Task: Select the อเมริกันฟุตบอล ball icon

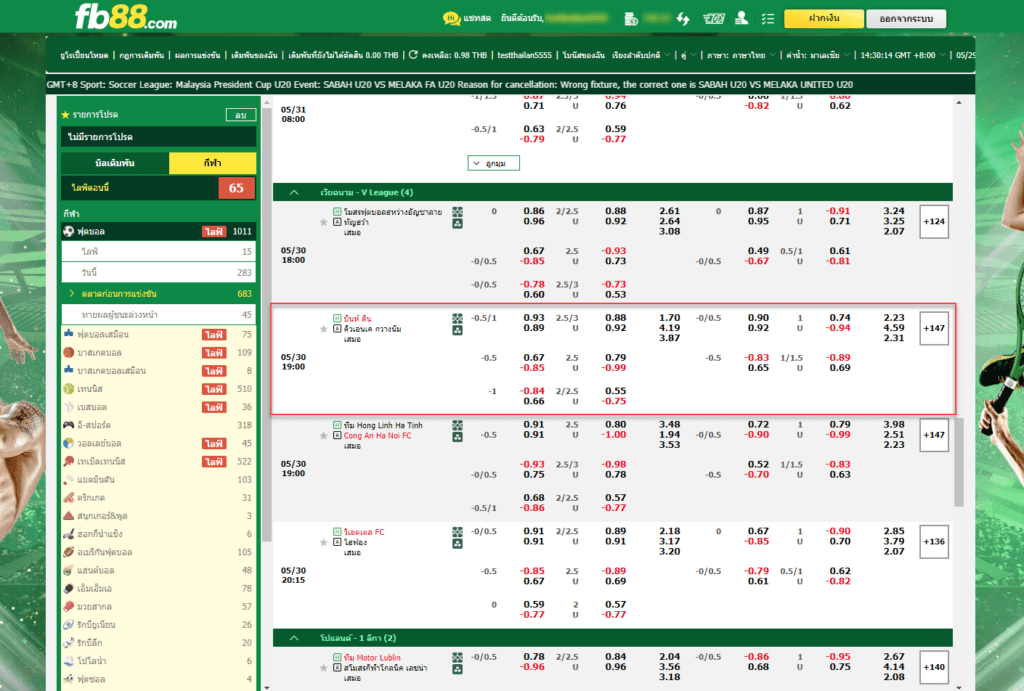Action: coord(69,552)
